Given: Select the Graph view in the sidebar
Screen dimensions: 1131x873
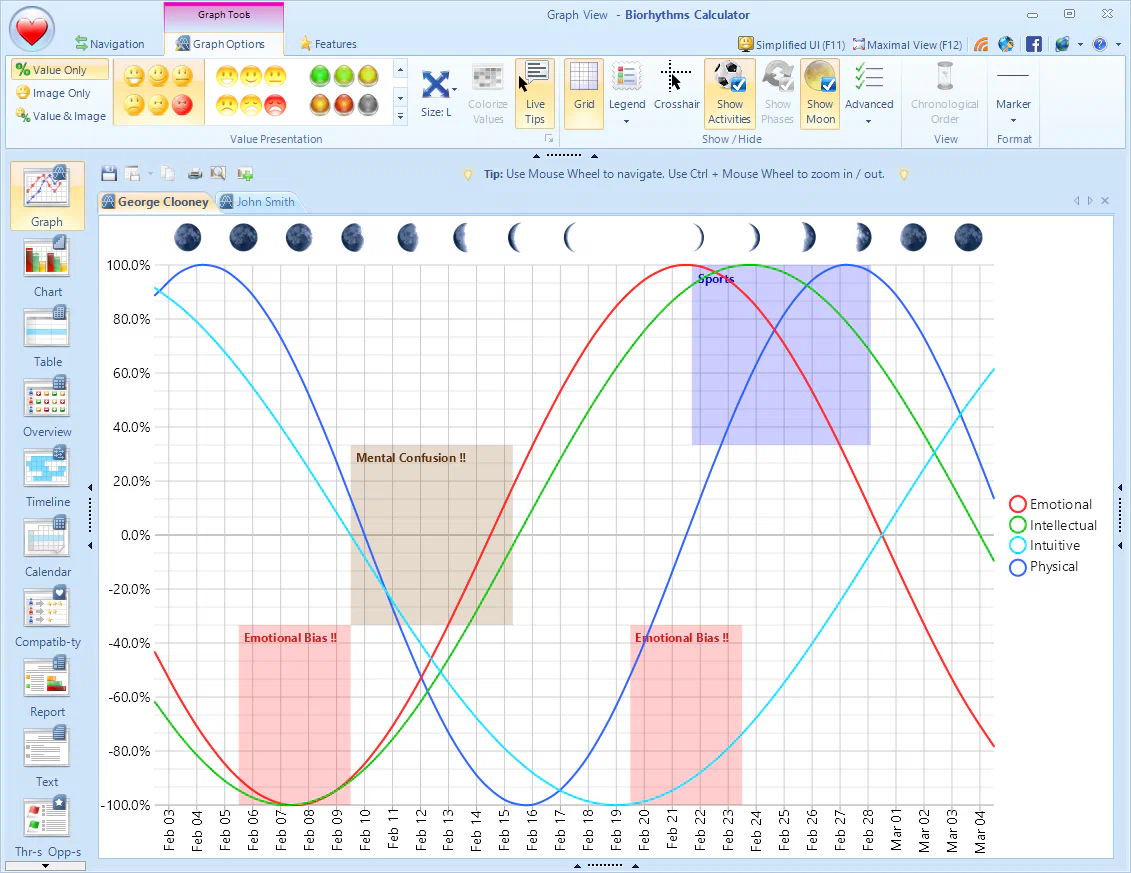Looking at the screenshot, I should (47, 196).
